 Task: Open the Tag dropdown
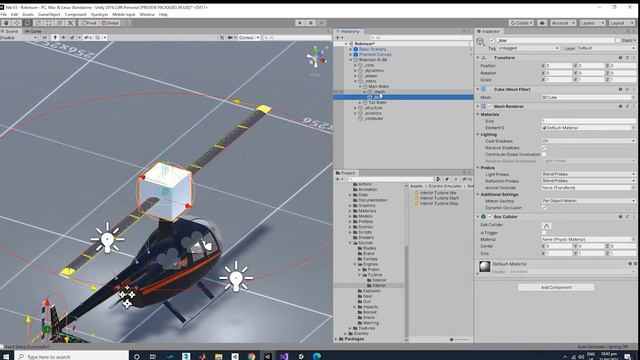click(x=529, y=48)
